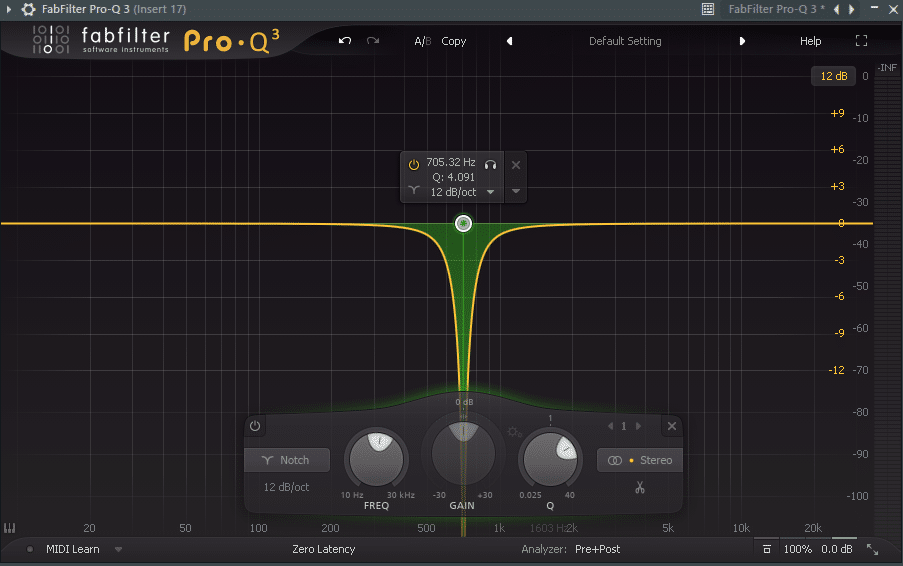Toggle the A/B comparison state
This screenshot has height=566, width=903.
pos(423,41)
